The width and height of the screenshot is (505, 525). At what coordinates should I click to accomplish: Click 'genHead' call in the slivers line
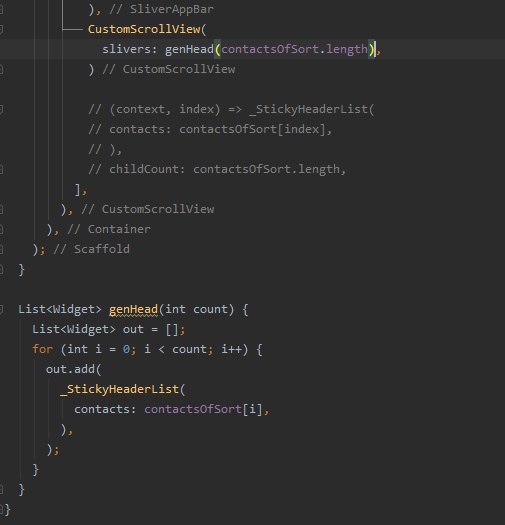(x=189, y=50)
